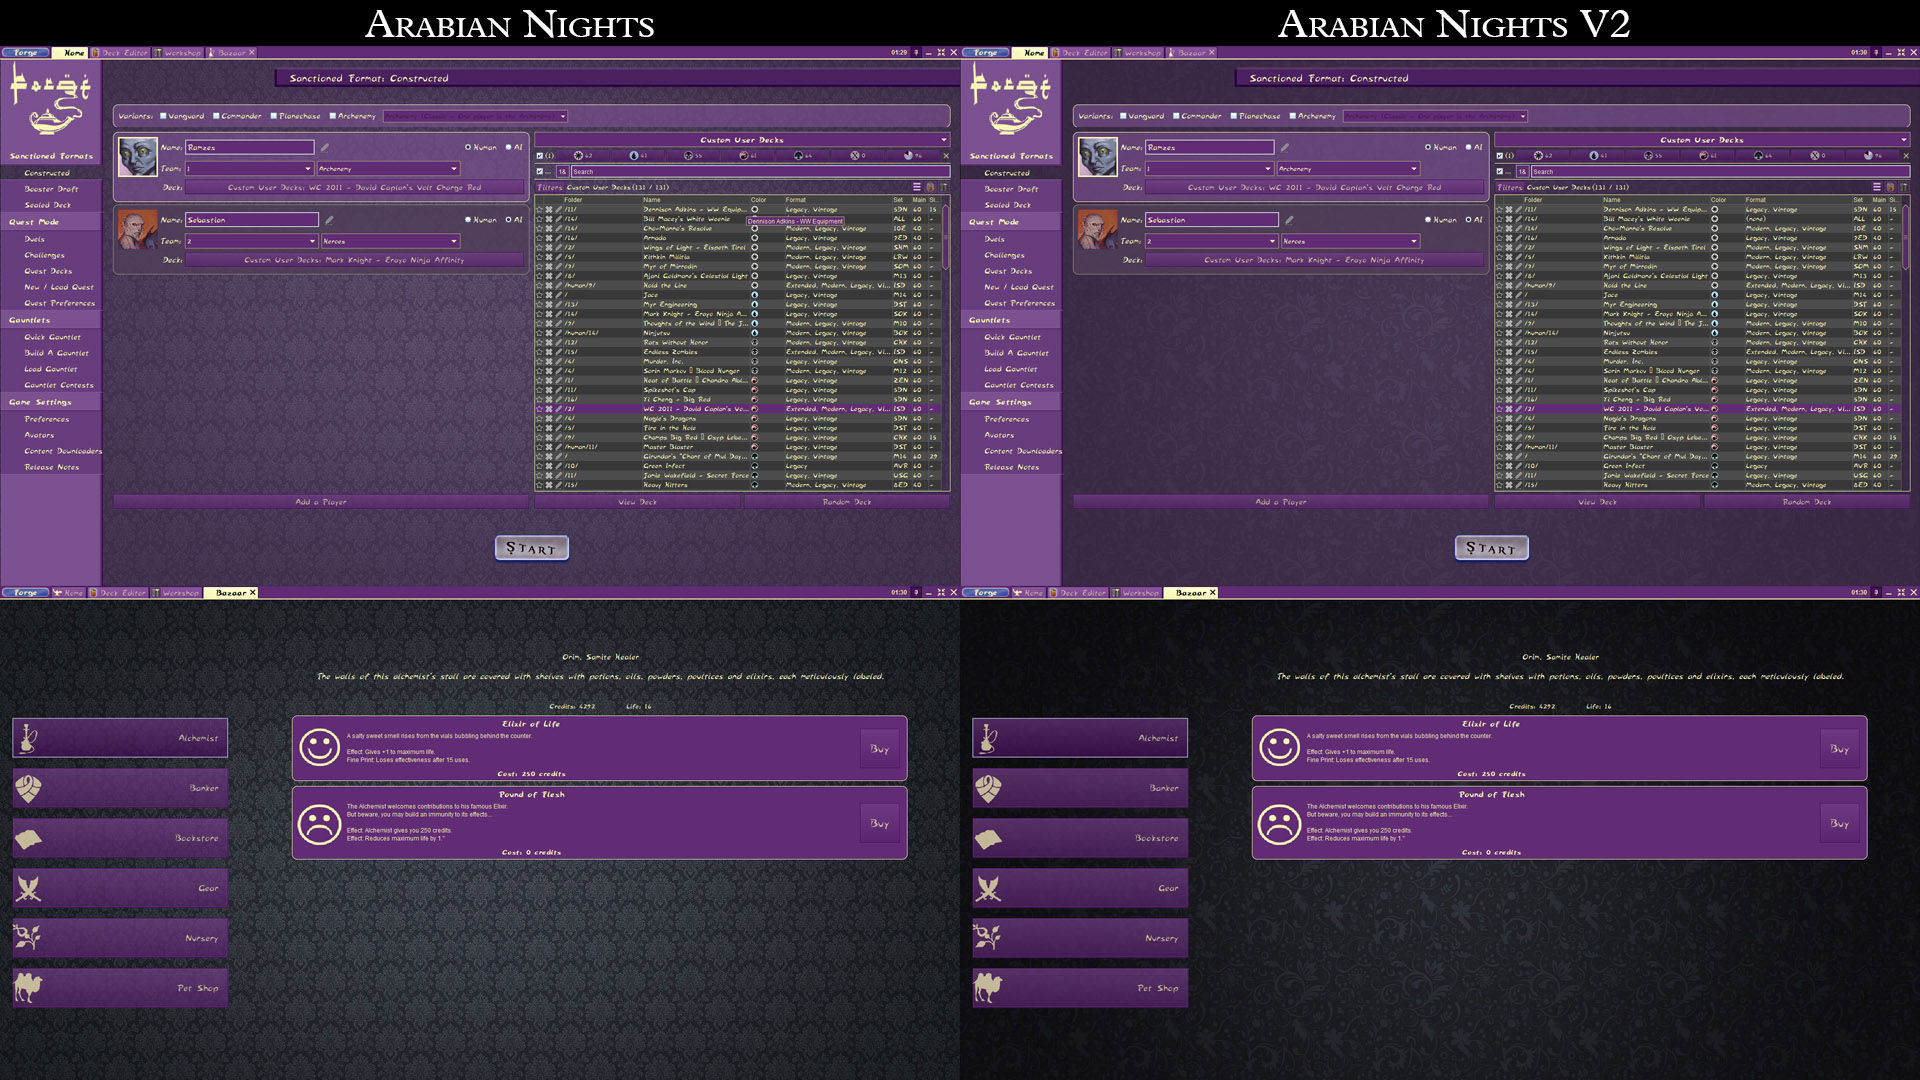The image size is (1920, 1080).
Task: Buy Elixir of Life in original bazaar
Action: [879, 749]
